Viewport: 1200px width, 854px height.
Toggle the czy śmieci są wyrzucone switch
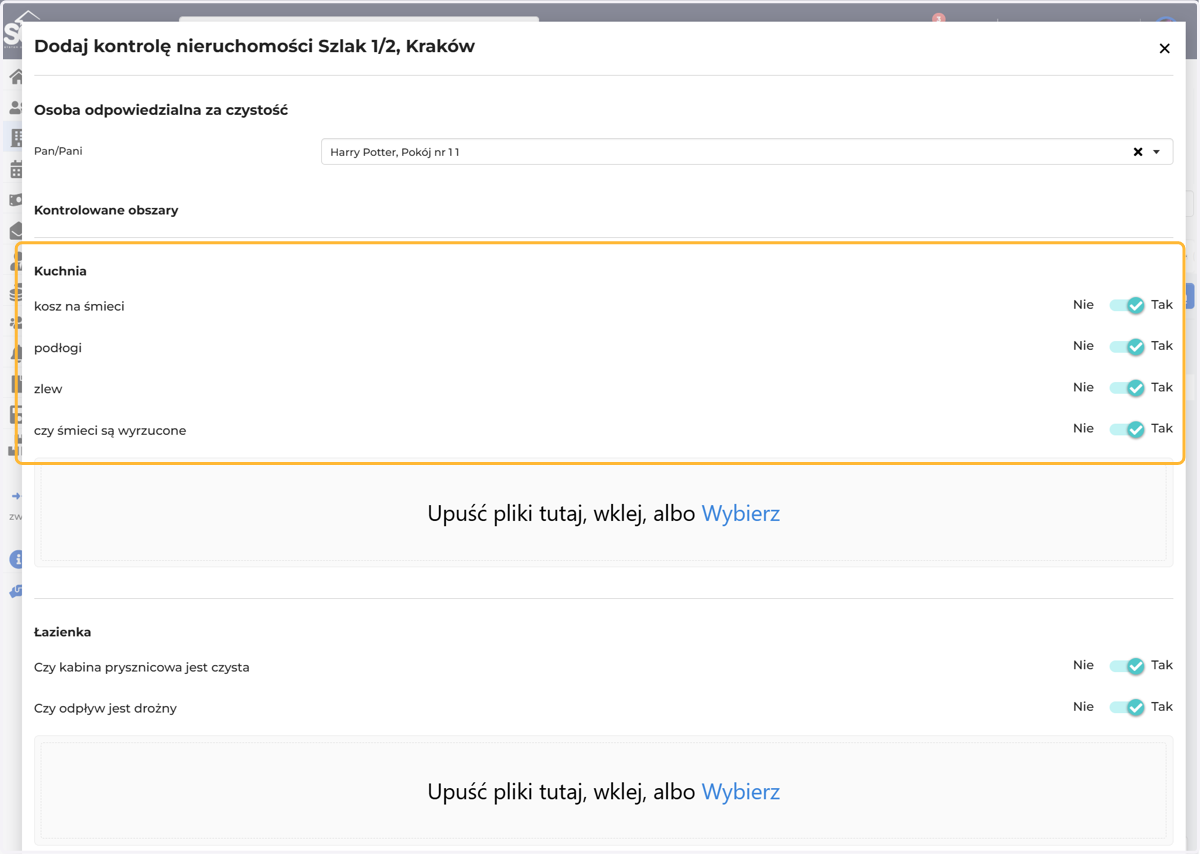pos(1127,429)
